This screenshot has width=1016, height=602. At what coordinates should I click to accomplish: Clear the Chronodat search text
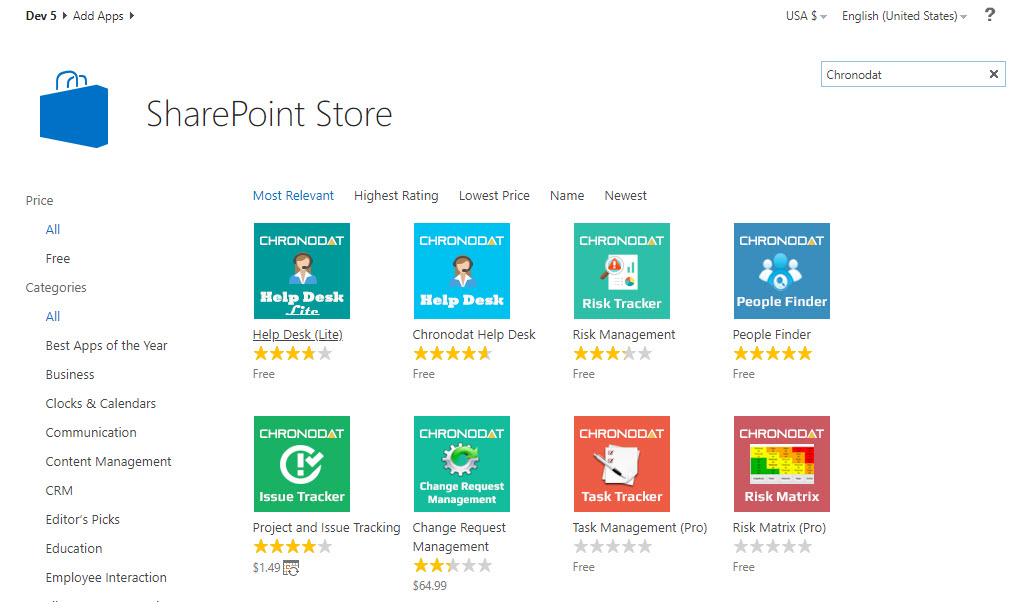(x=993, y=75)
